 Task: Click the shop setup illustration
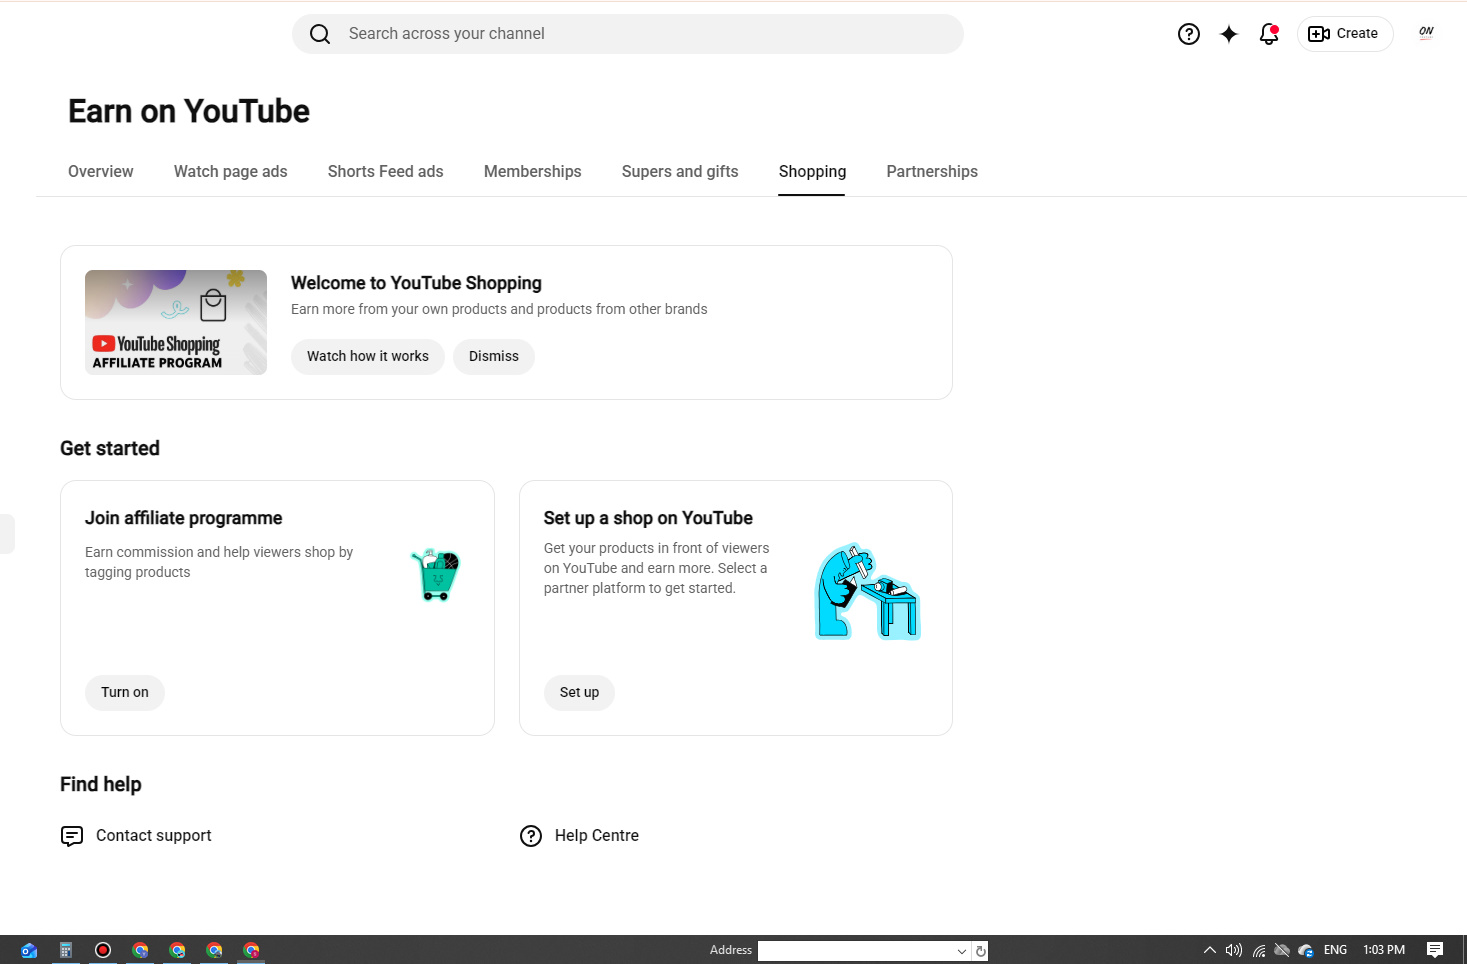(x=867, y=591)
